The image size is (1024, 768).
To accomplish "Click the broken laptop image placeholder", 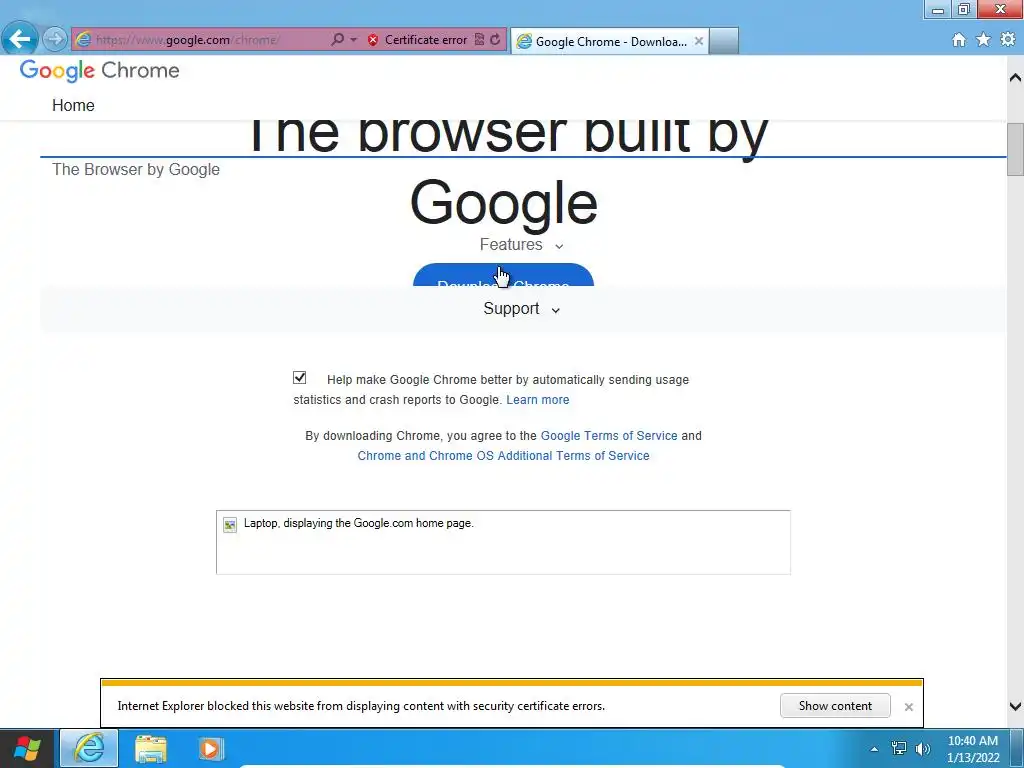I will (504, 543).
